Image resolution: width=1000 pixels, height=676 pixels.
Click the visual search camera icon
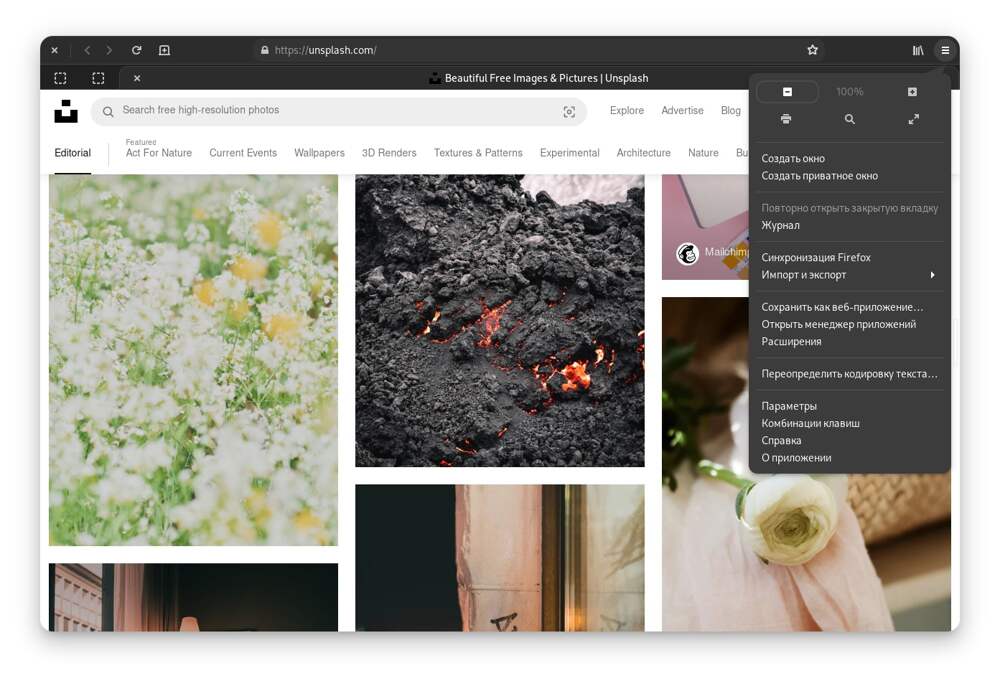[569, 112]
